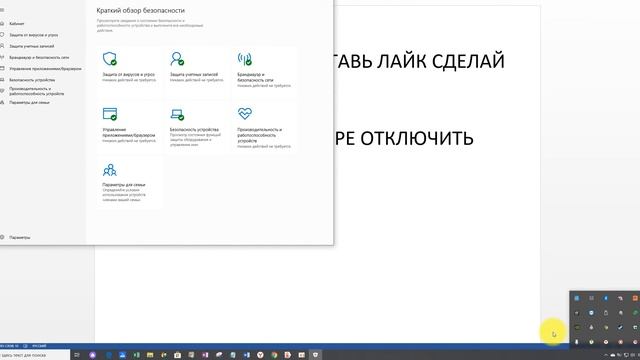The image size is (640, 360).
Task: Click the green NVIDIA icon in tray overflow
Action: 577,327
